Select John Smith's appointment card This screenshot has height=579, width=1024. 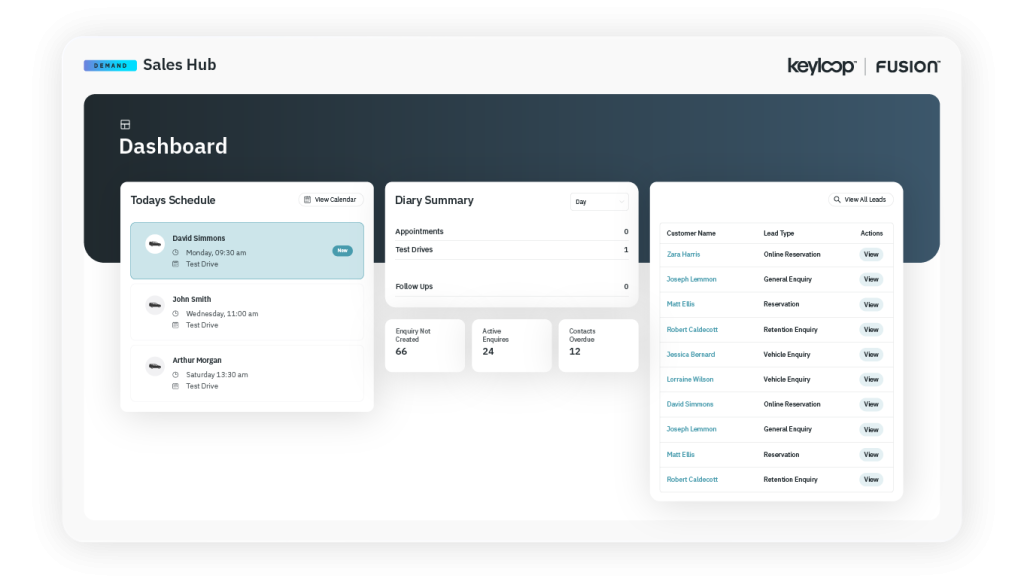click(x=247, y=311)
